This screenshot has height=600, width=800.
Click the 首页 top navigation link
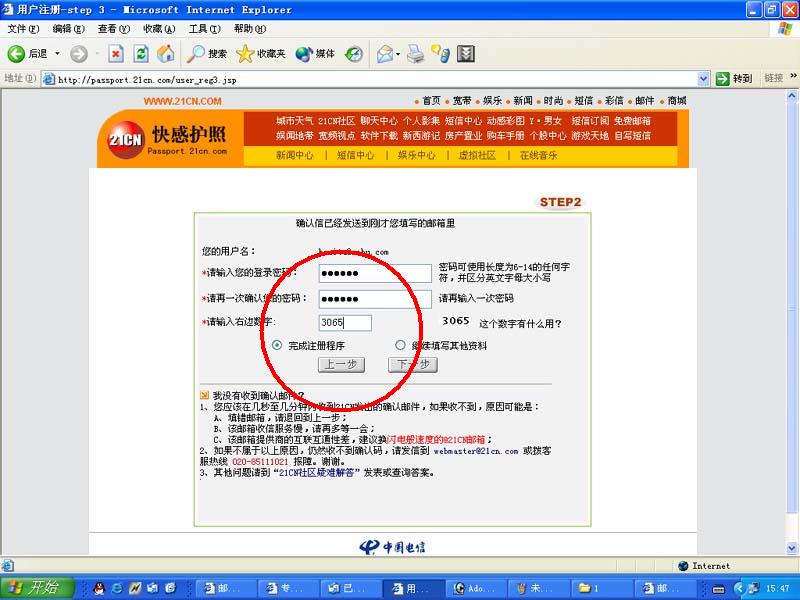[x=431, y=101]
